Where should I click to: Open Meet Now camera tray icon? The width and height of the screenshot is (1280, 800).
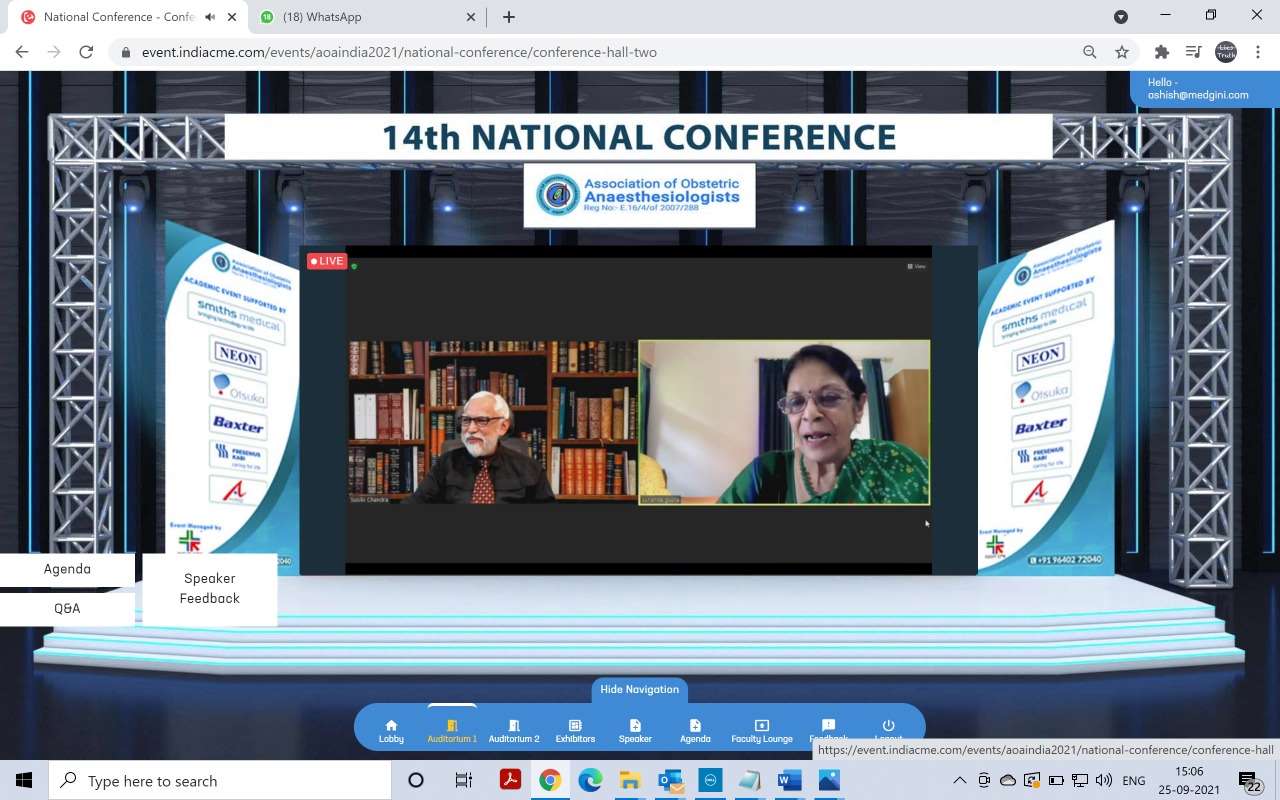coord(984,781)
